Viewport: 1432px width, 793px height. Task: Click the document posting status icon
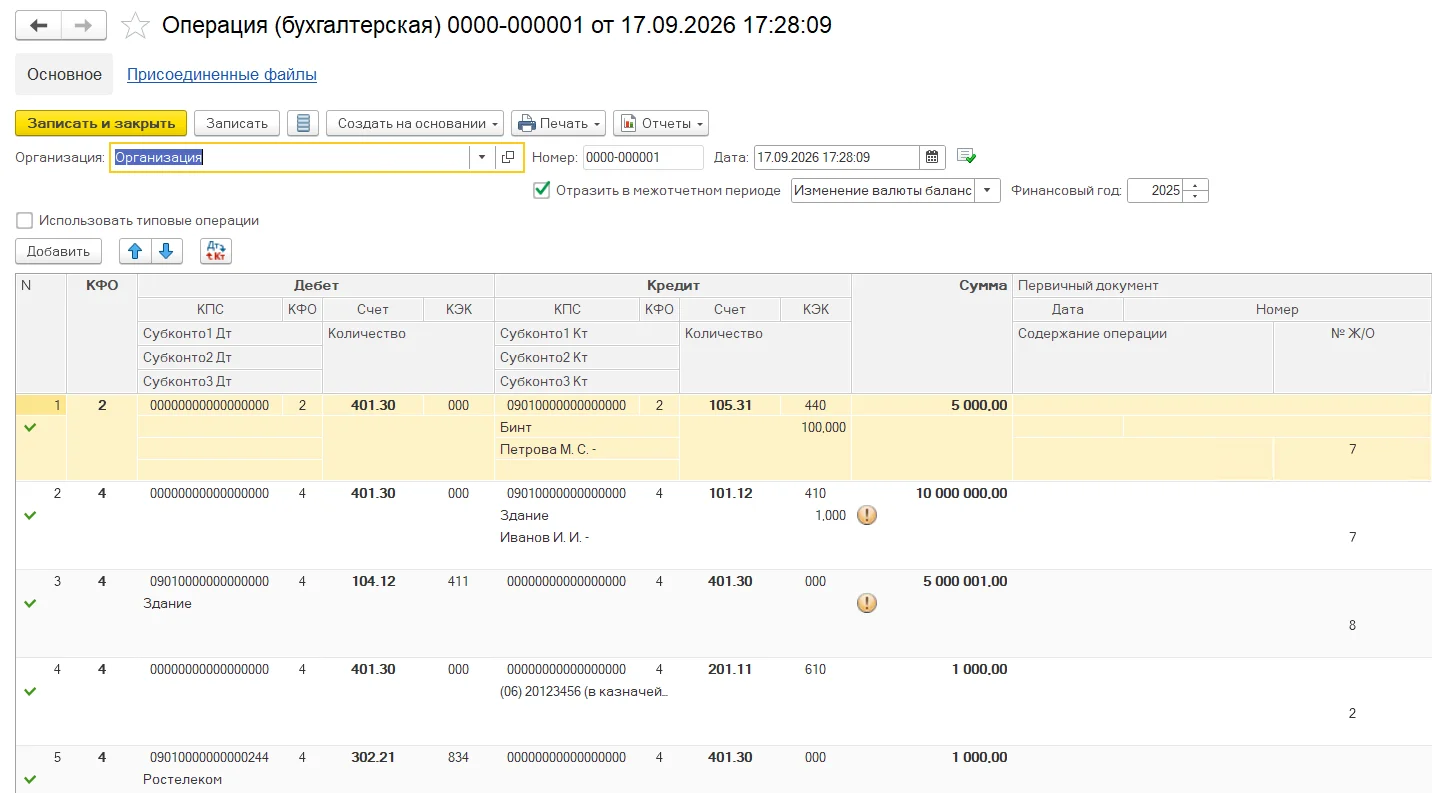click(x=966, y=157)
